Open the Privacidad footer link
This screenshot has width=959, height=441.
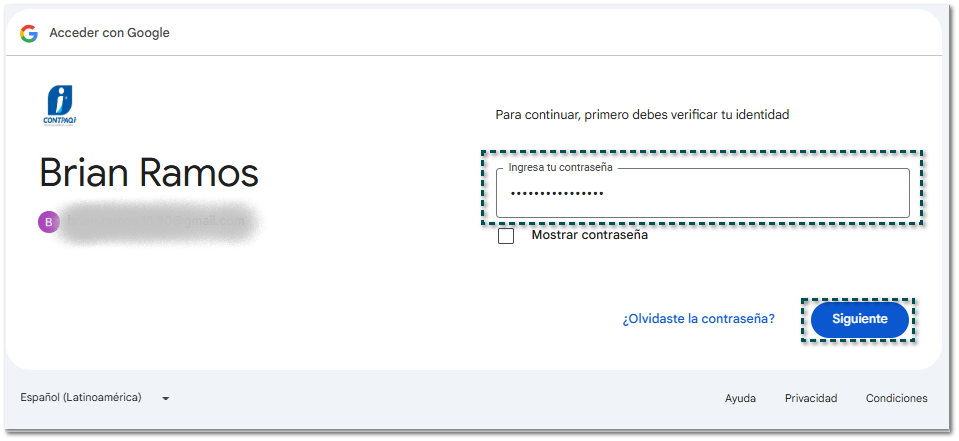[x=810, y=398]
